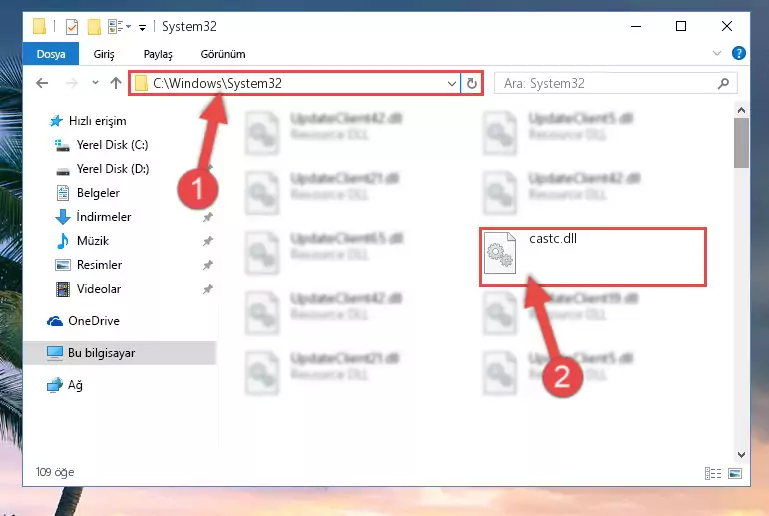Switch to the Giriş ribbon tab
This screenshot has height=516, width=769.
pos(104,54)
